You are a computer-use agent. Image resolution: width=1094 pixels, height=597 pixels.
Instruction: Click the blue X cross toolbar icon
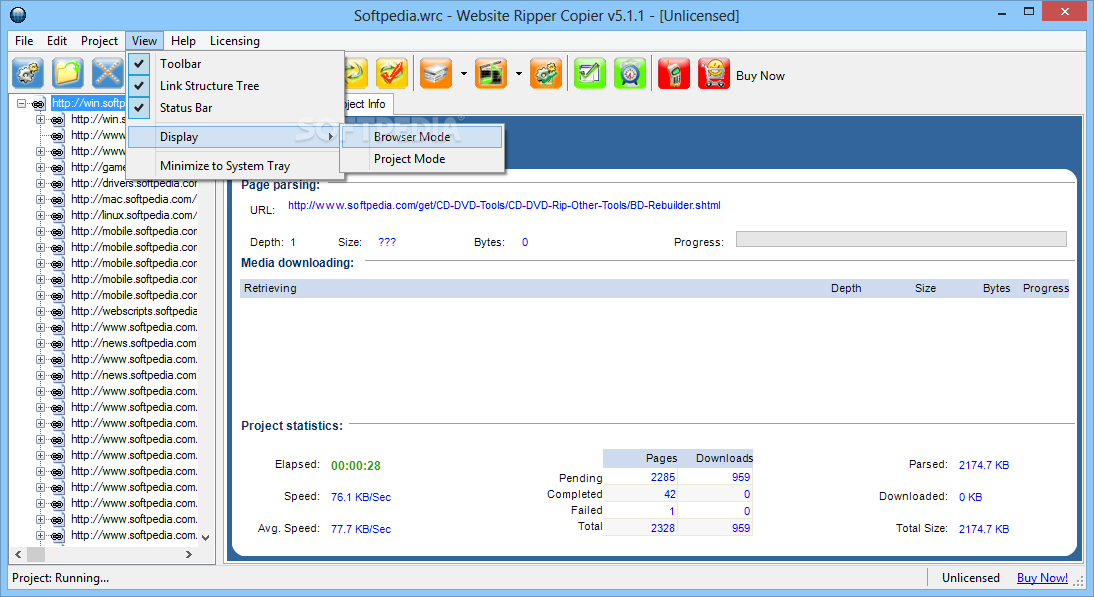coord(108,73)
